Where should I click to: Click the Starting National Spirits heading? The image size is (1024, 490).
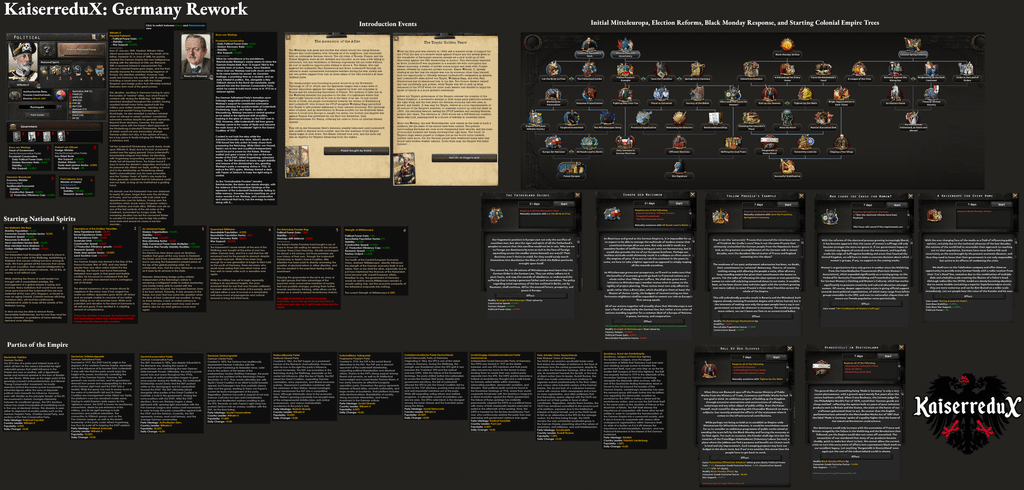(x=39, y=218)
